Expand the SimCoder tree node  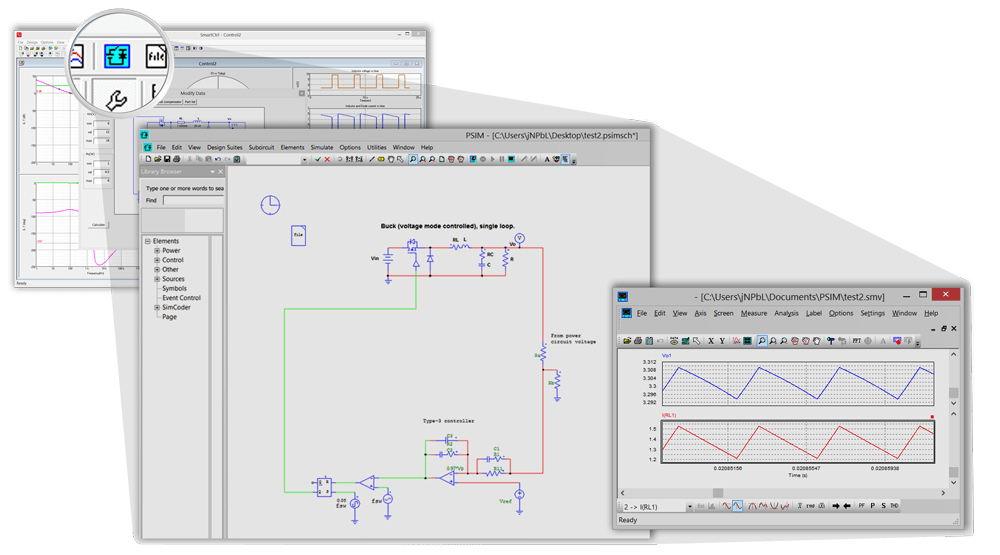tap(157, 307)
